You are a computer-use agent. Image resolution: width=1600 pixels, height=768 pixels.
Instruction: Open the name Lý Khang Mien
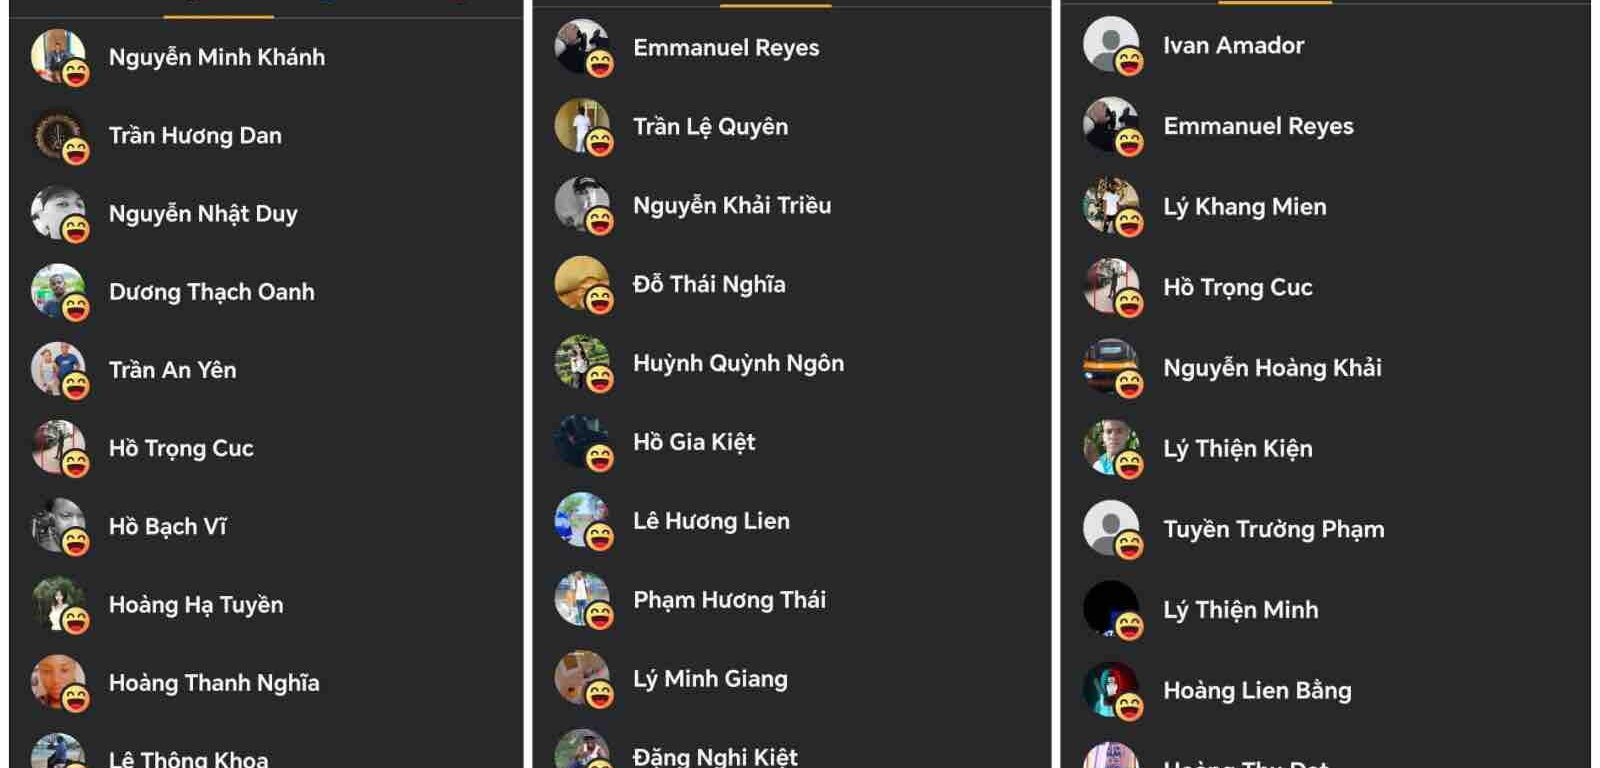point(1245,207)
